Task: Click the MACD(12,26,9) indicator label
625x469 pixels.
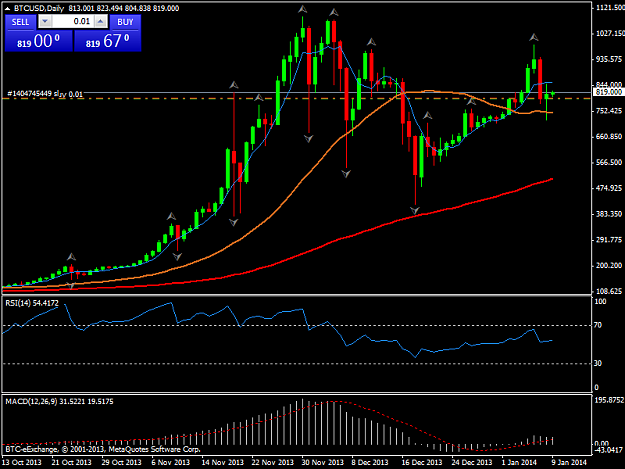Action: [x=59, y=402]
